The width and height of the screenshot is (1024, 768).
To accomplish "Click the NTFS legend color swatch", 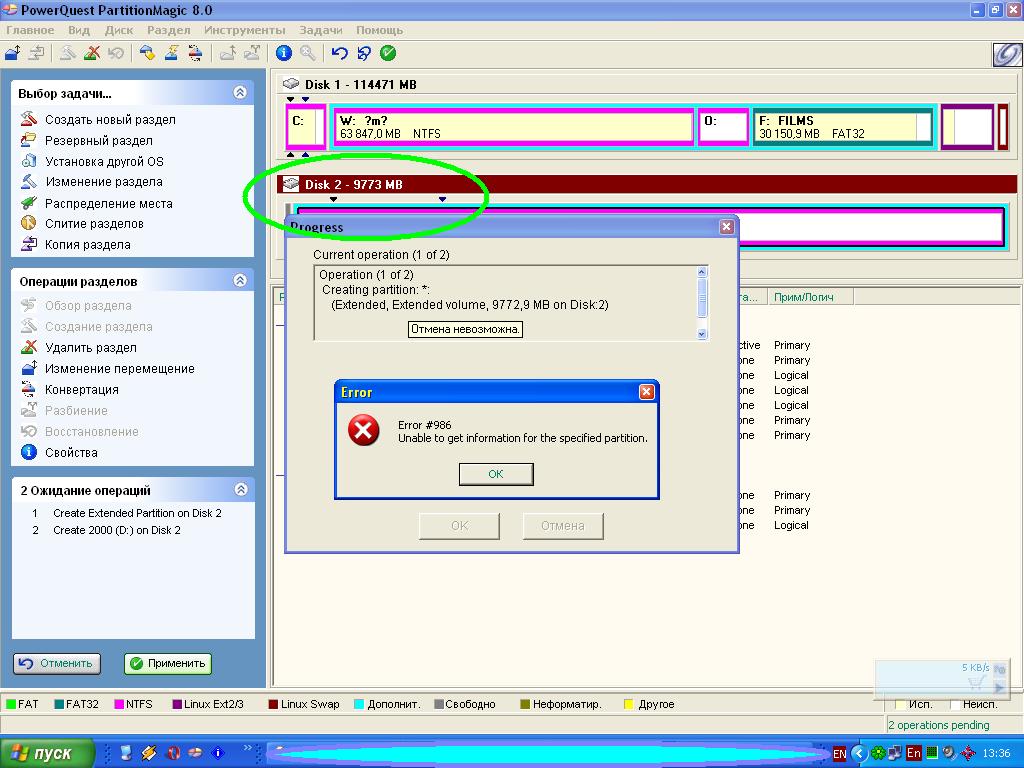I will click(x=119, y=704).
